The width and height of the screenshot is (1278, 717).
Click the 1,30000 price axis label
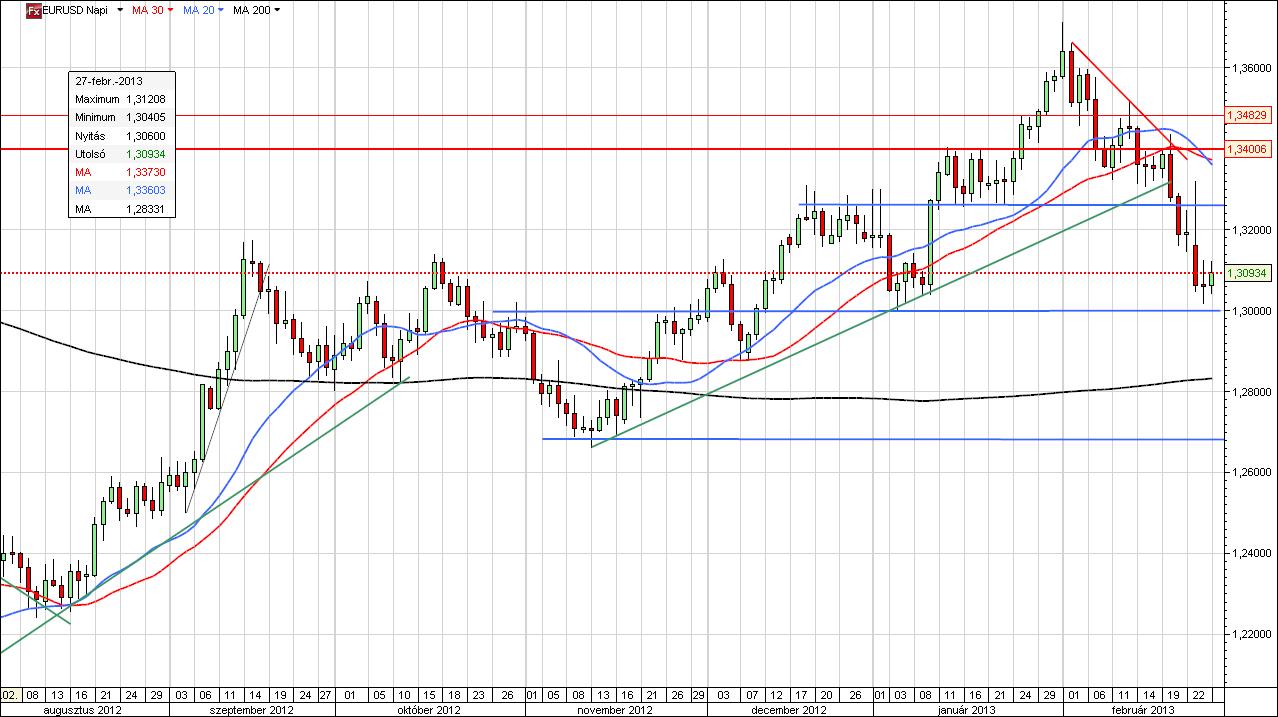coord(1250,311)
